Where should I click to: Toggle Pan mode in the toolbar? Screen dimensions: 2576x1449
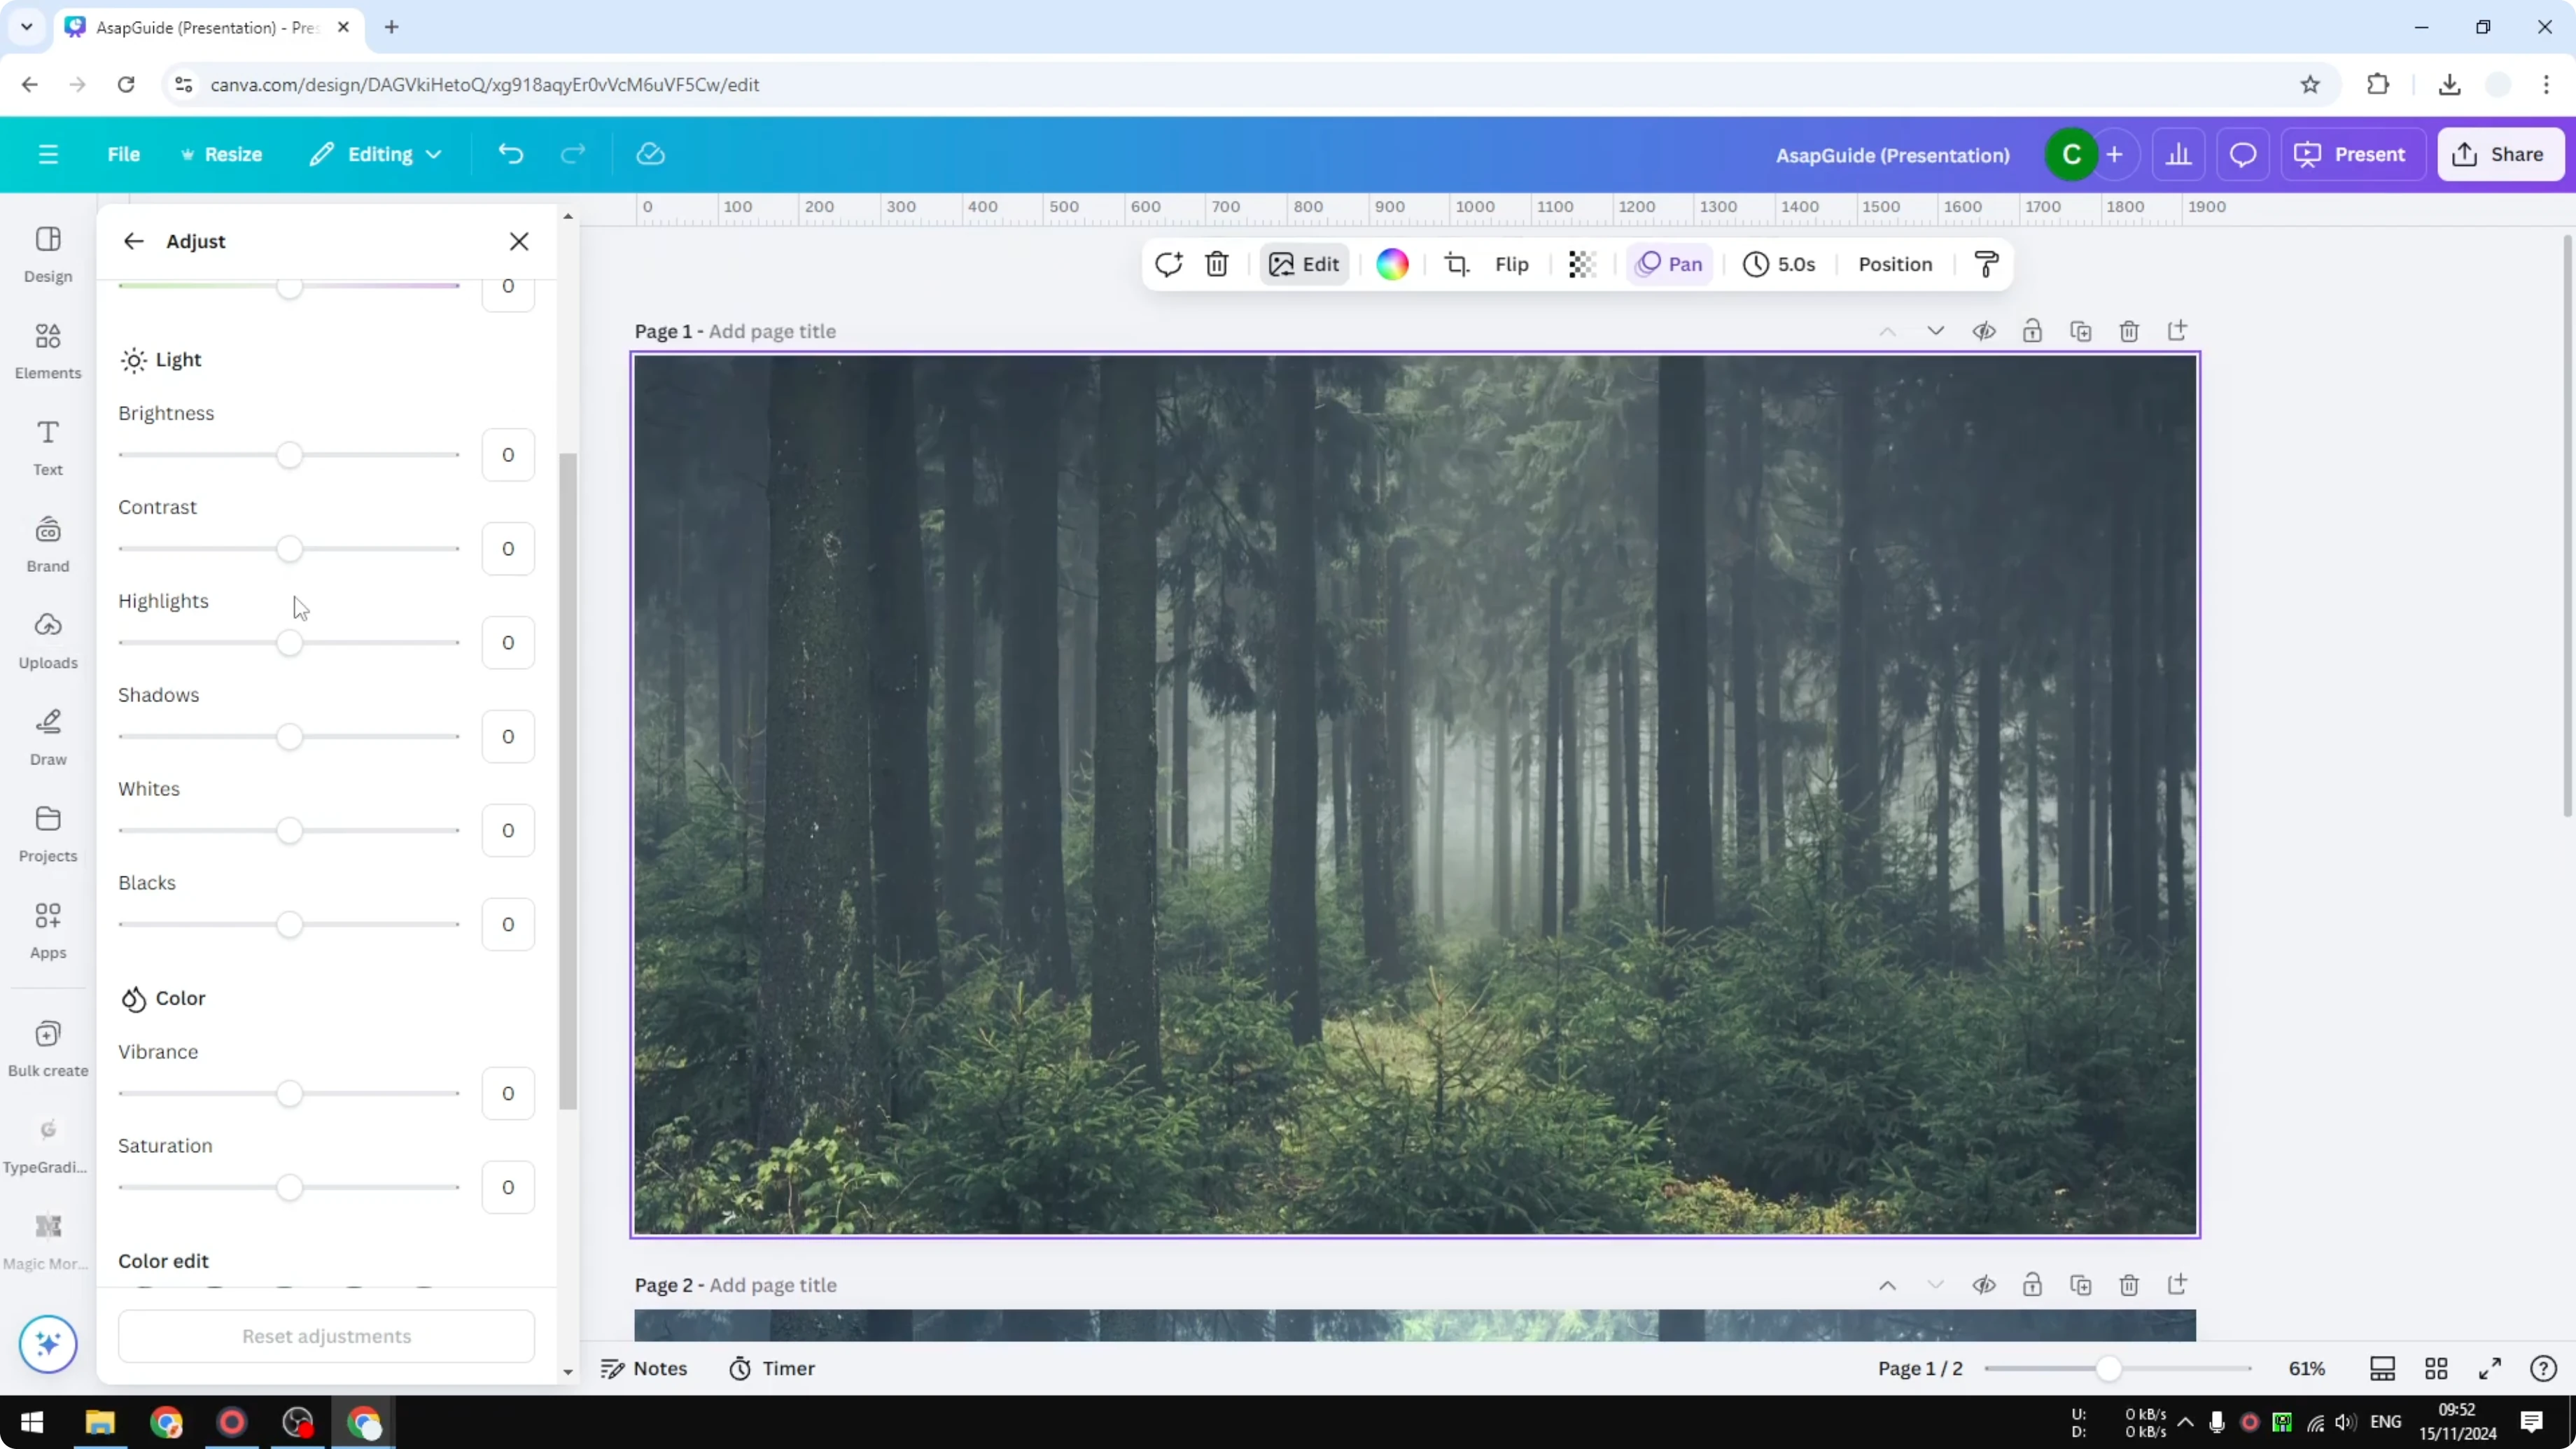(1668, 264)
